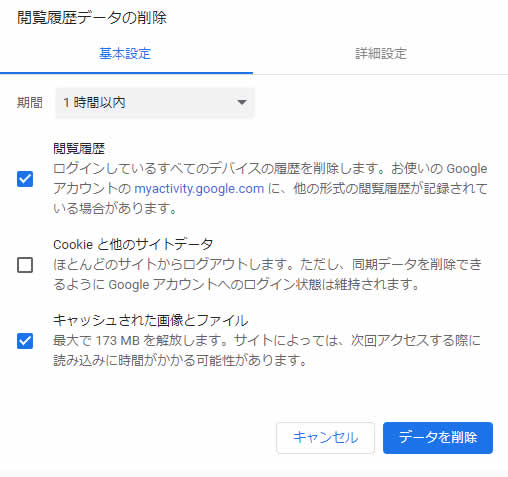Click the データを削除 button
This screenshot has height=477, width=508.
(x=438, y=438)
